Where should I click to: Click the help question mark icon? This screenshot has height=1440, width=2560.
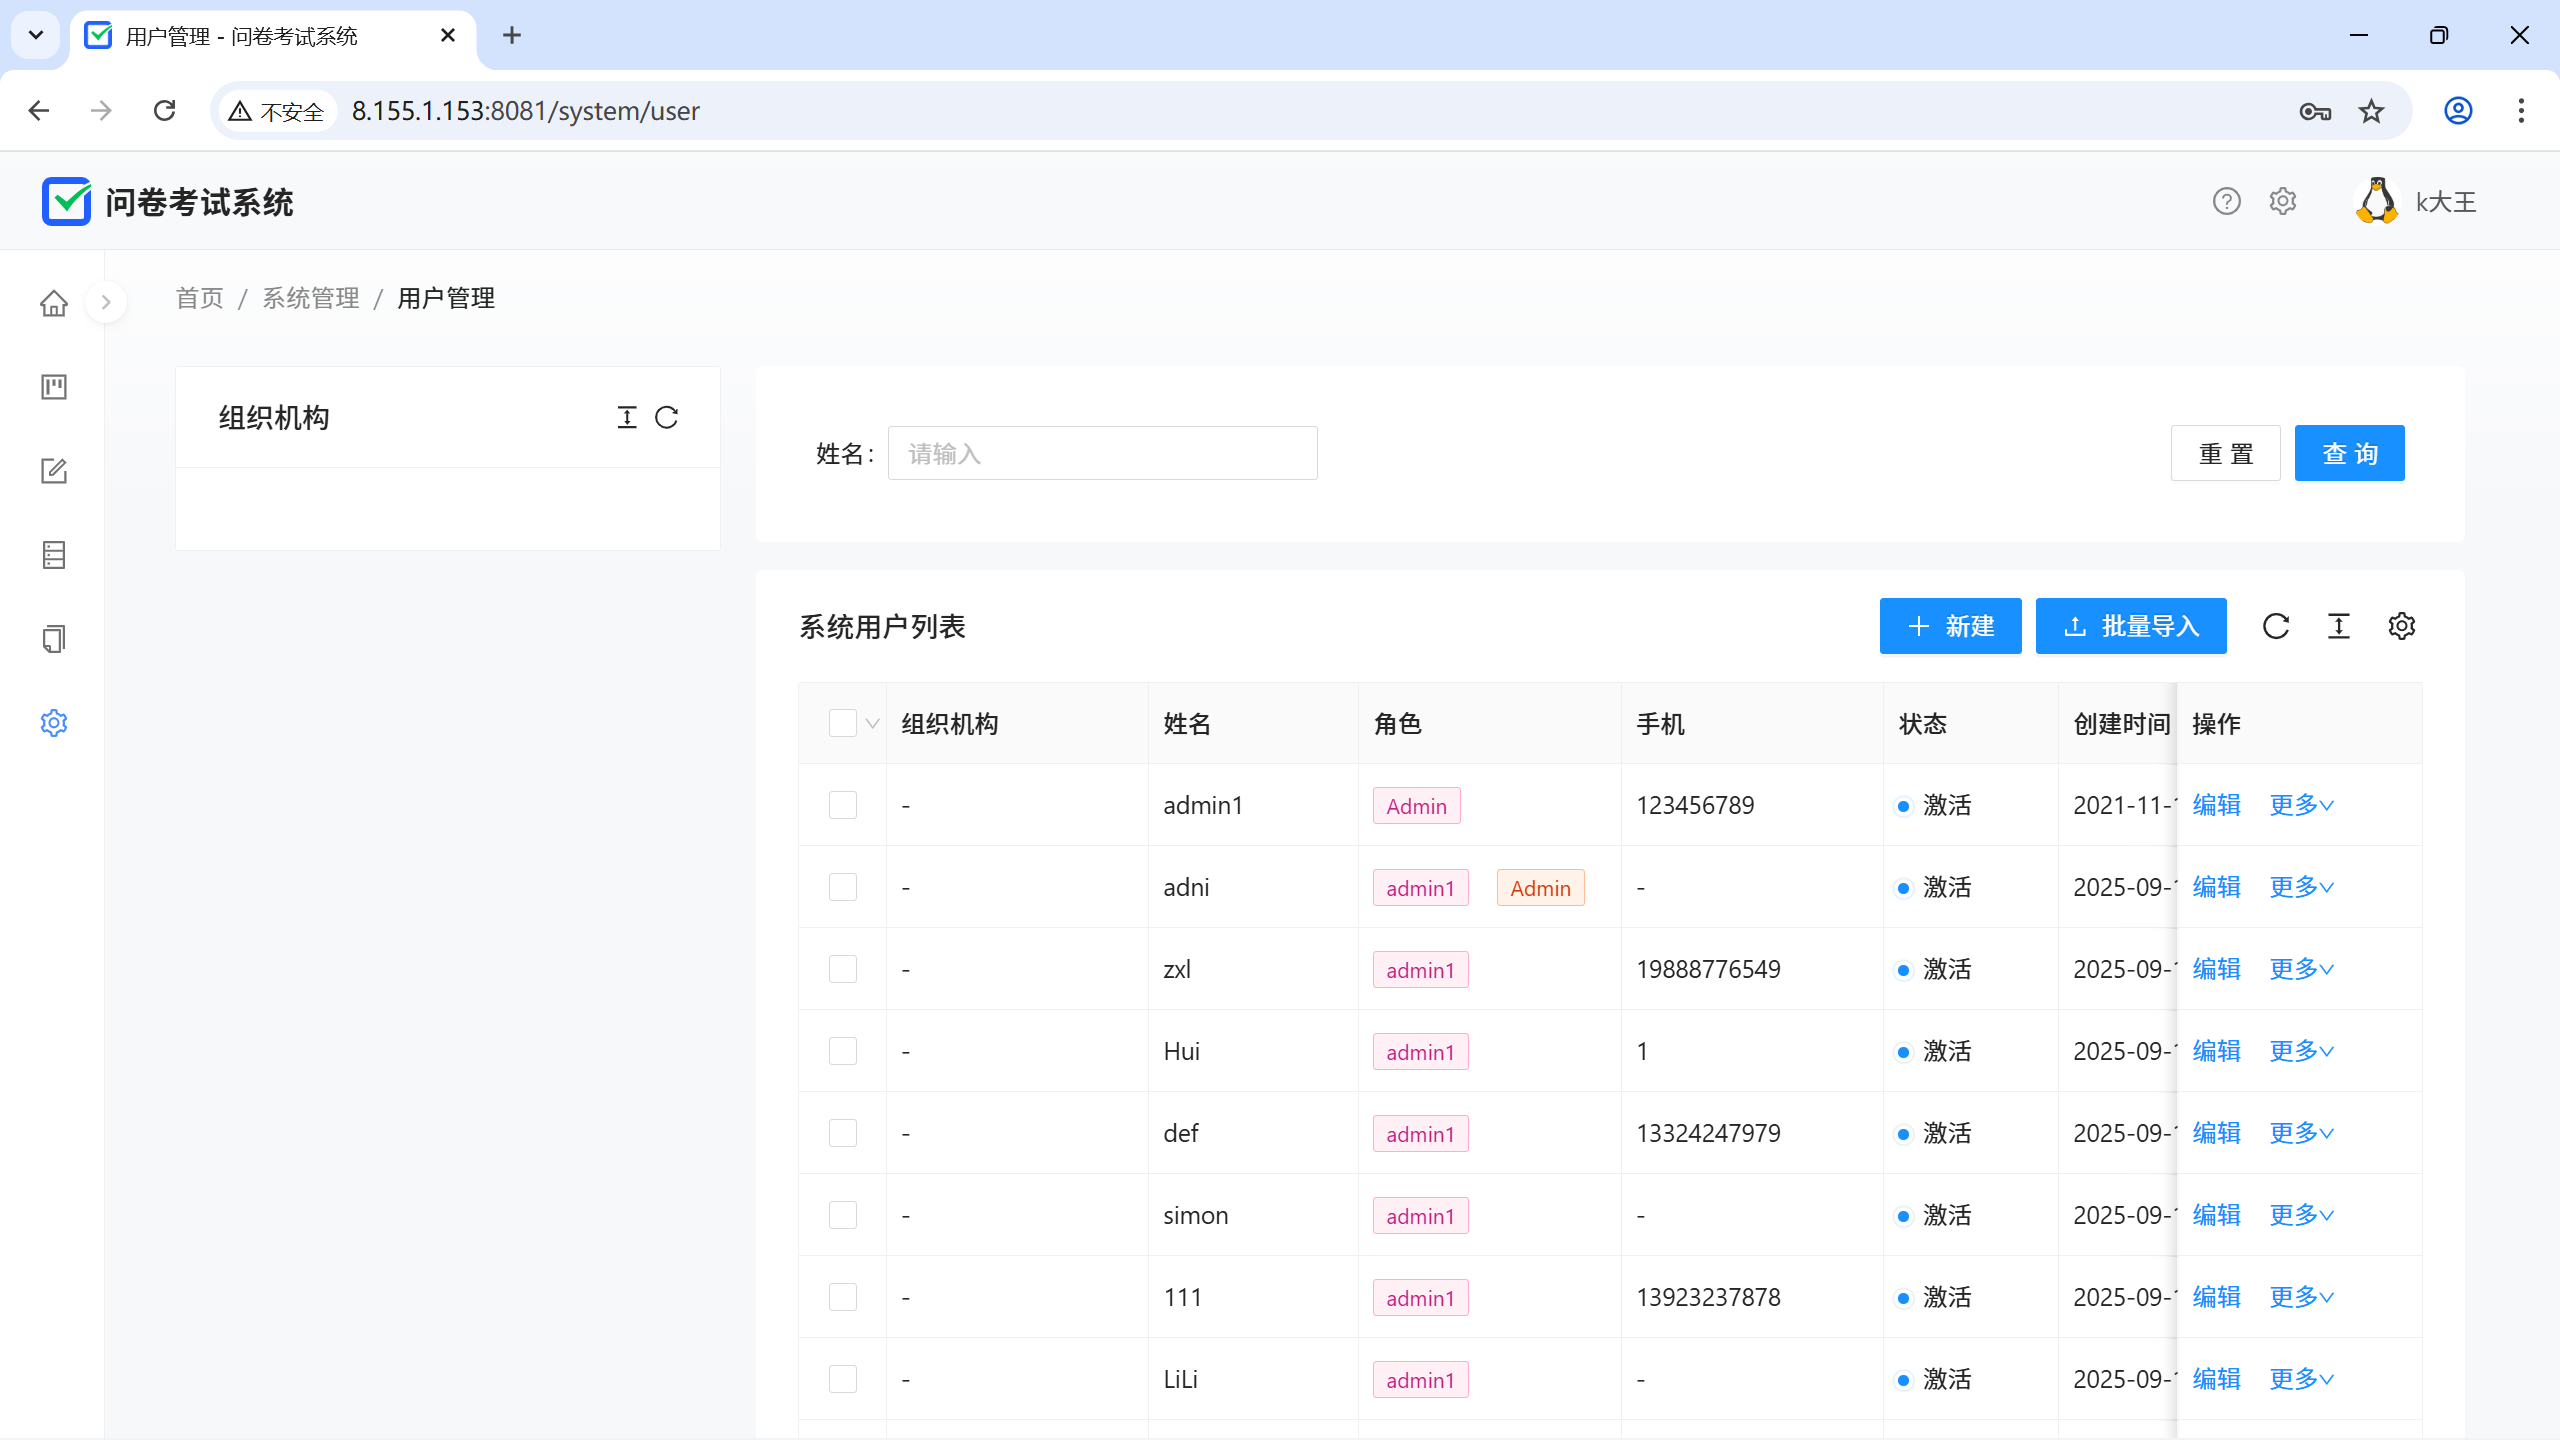pos(2226,201)
